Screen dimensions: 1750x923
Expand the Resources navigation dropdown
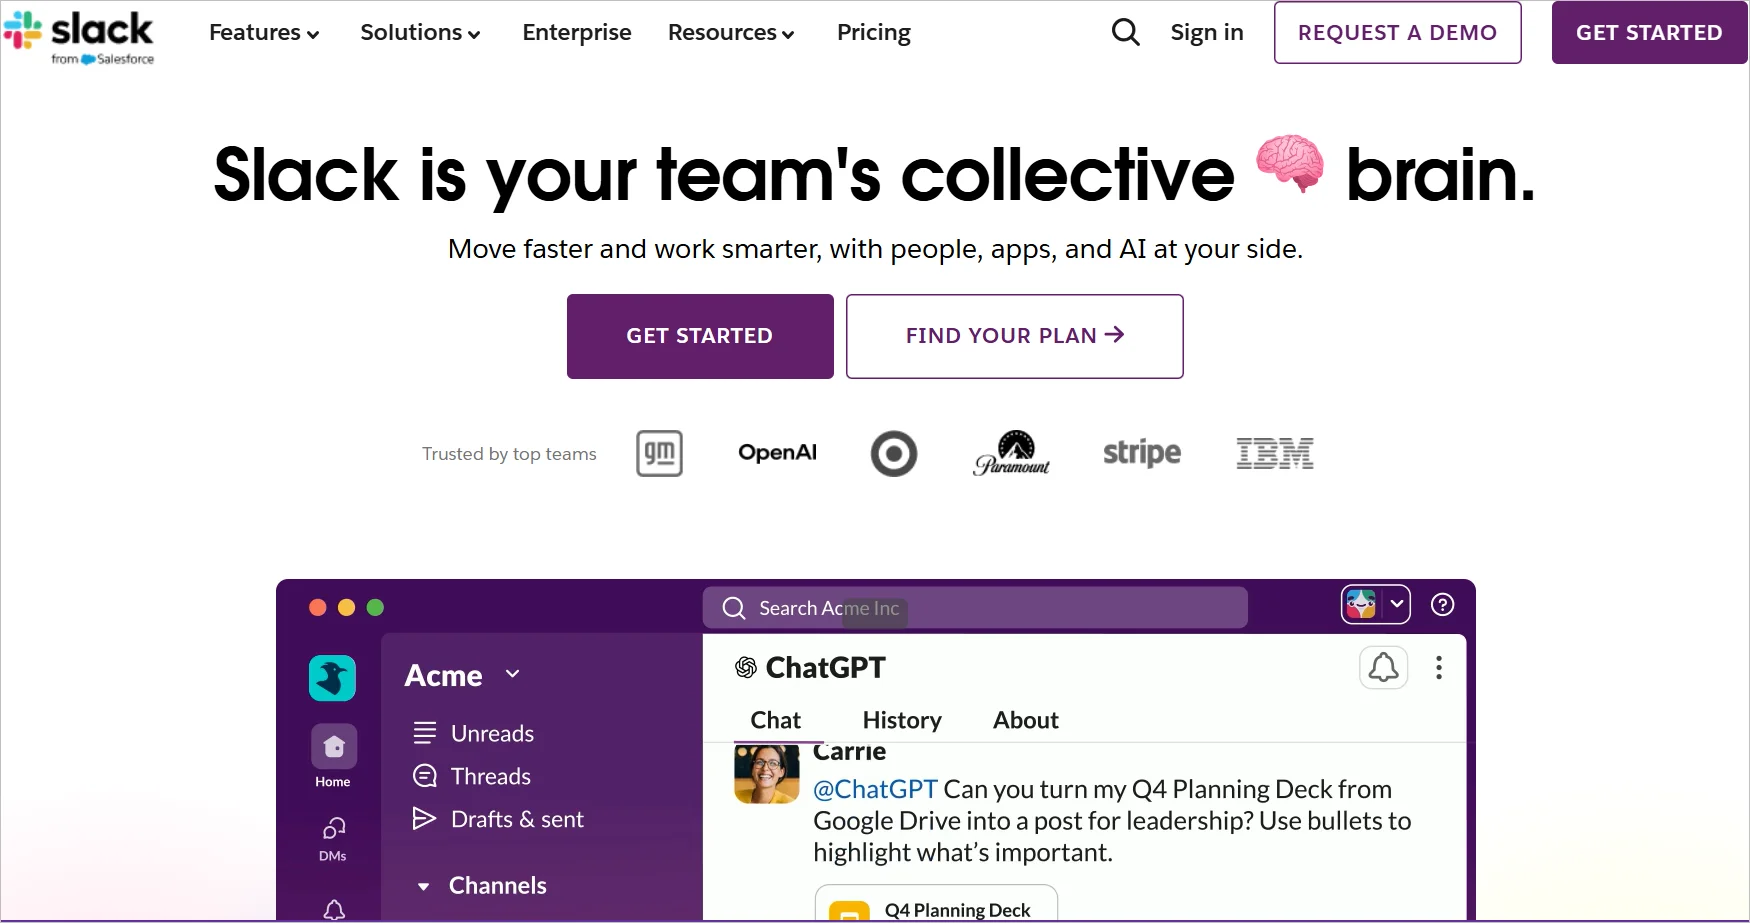pyautogui.click(x=731, y=32)
